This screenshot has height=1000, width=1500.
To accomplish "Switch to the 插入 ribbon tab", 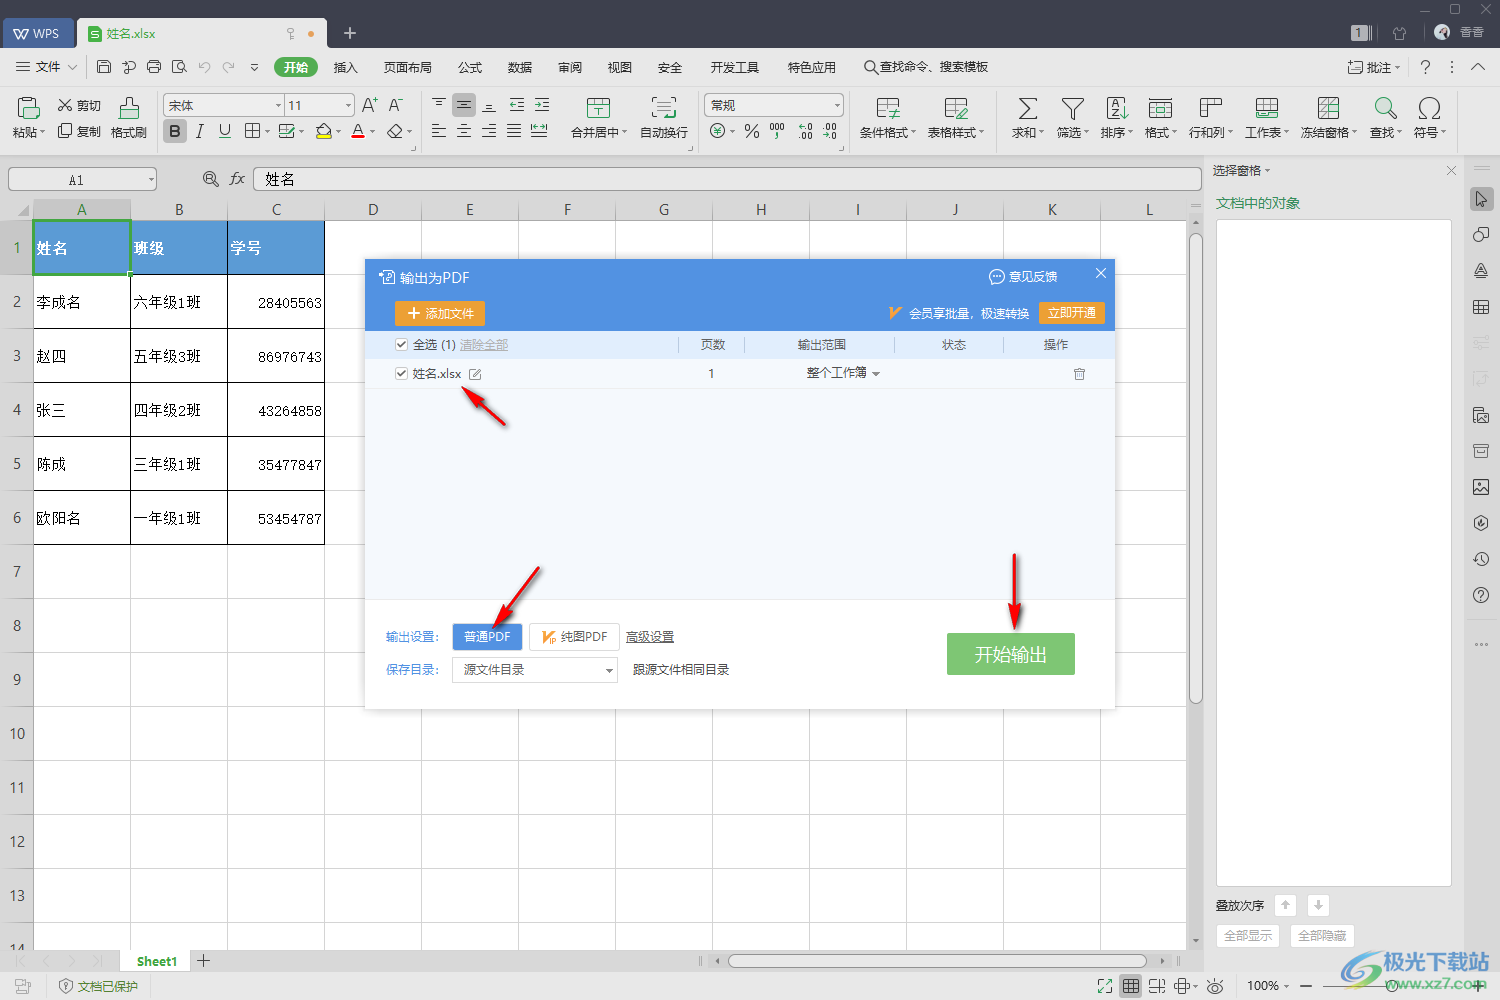I will tap(345, 67).
